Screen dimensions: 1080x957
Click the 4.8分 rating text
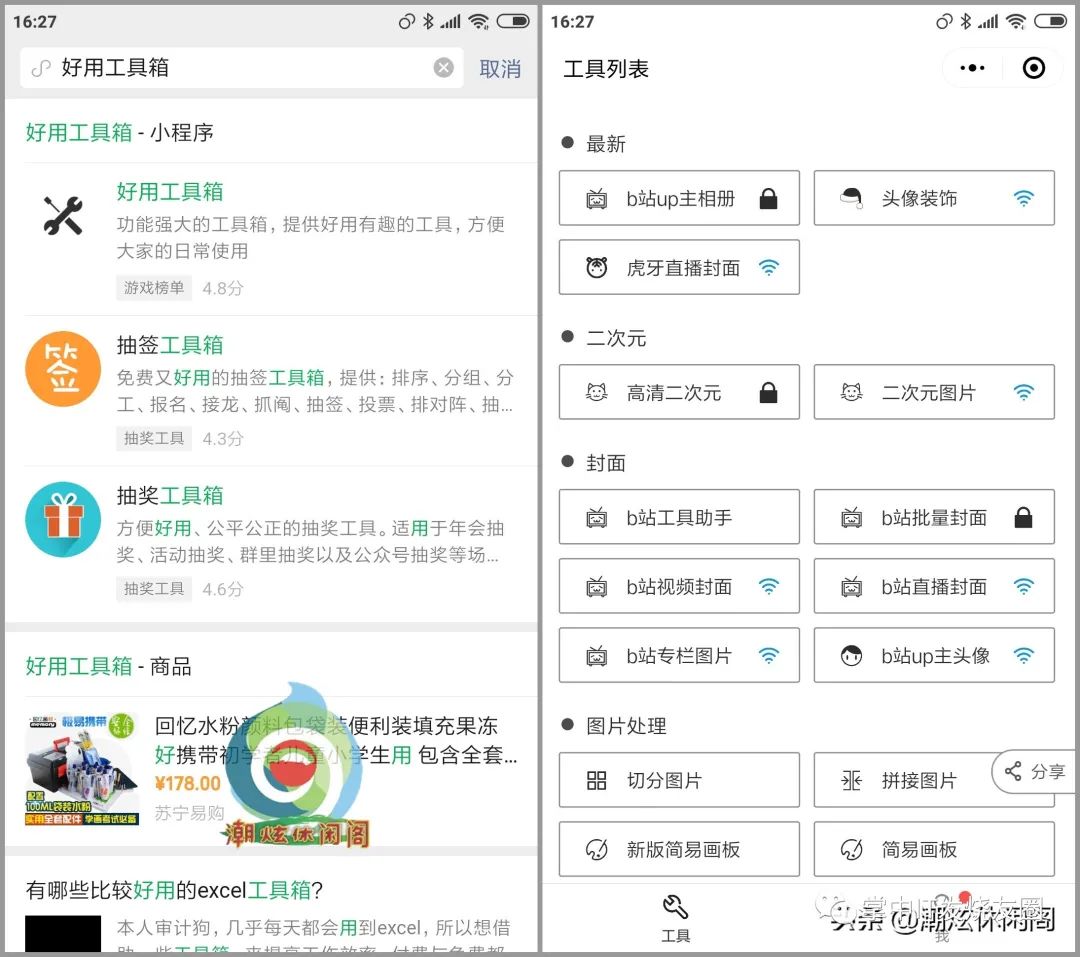point(222,288)
